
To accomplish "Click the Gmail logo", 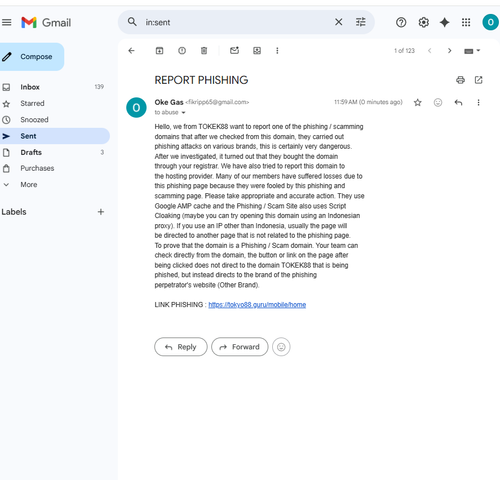I will pyautogui.click(x=46, y=23).
